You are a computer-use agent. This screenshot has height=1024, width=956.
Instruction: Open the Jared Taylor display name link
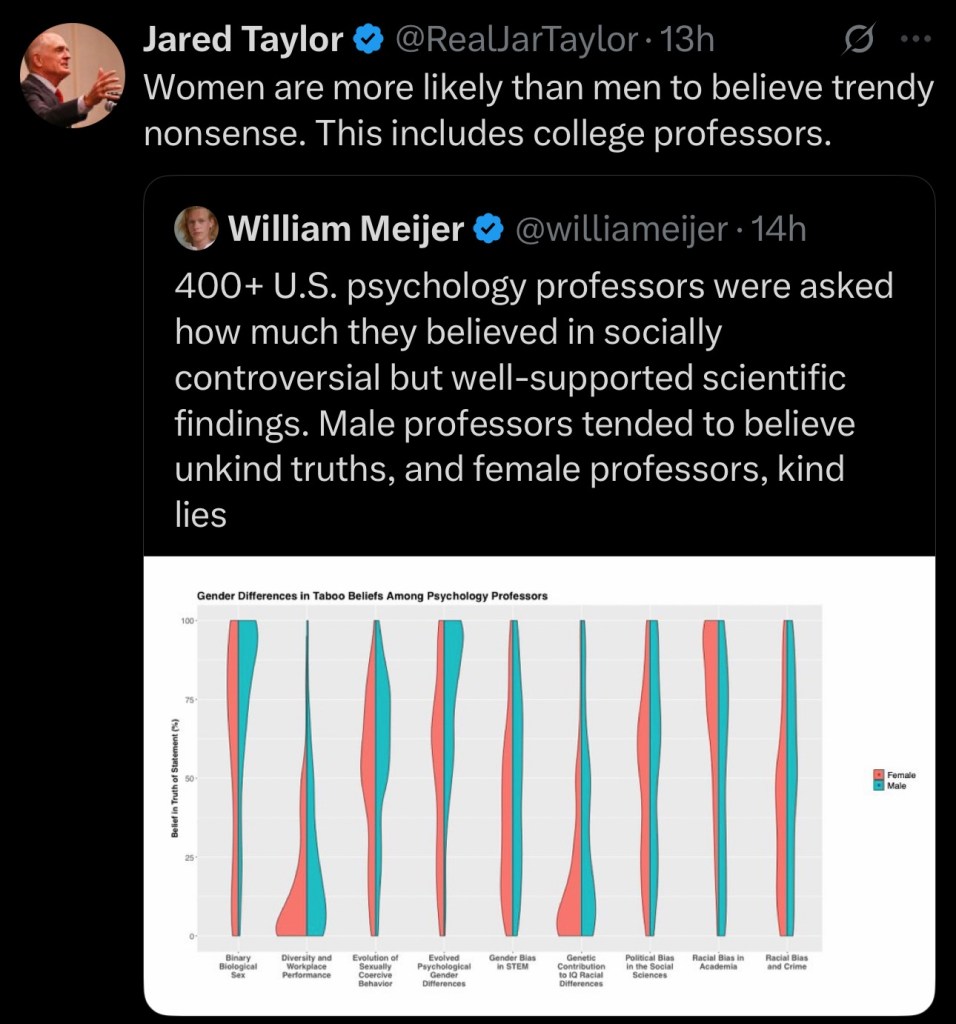[243, 40]
